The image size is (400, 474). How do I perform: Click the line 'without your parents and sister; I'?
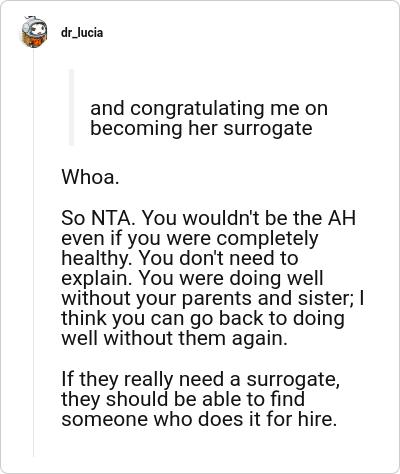213,298
